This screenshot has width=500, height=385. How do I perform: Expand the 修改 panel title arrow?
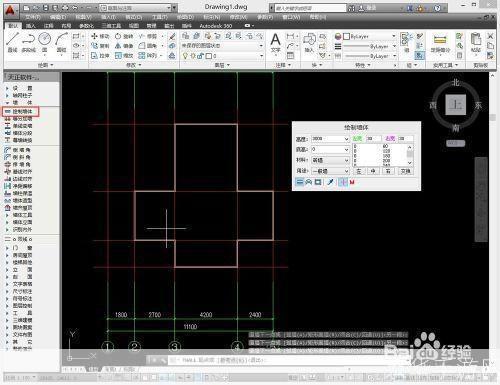(140, 65)
